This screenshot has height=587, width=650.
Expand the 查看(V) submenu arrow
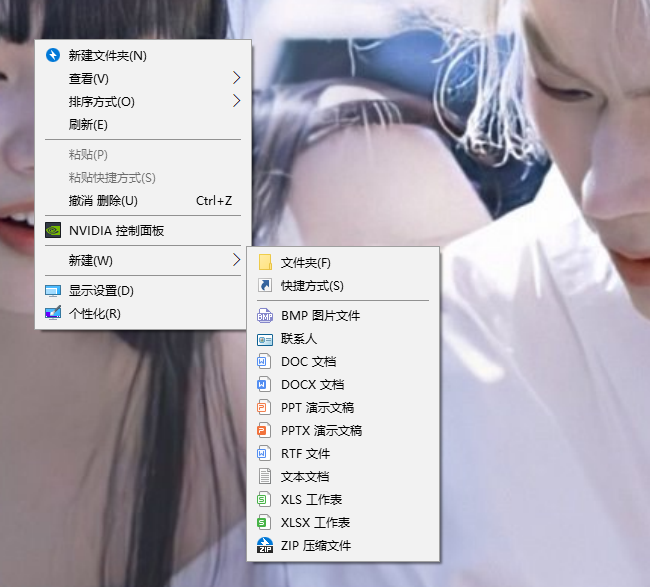[x=236, y=78]
